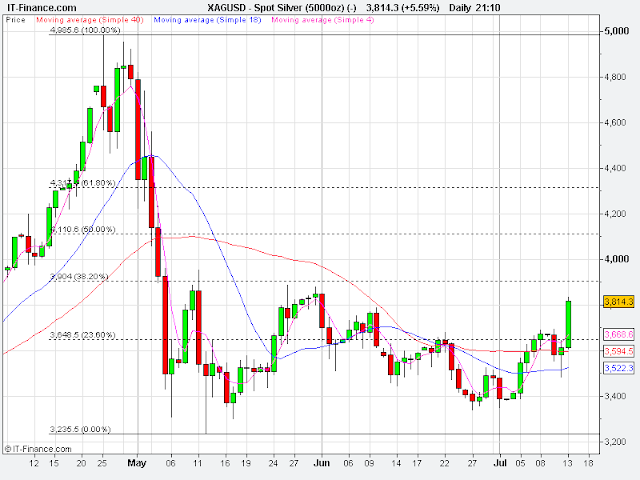Click the magenta 3,668.6 moving average tag

[619, 335]
